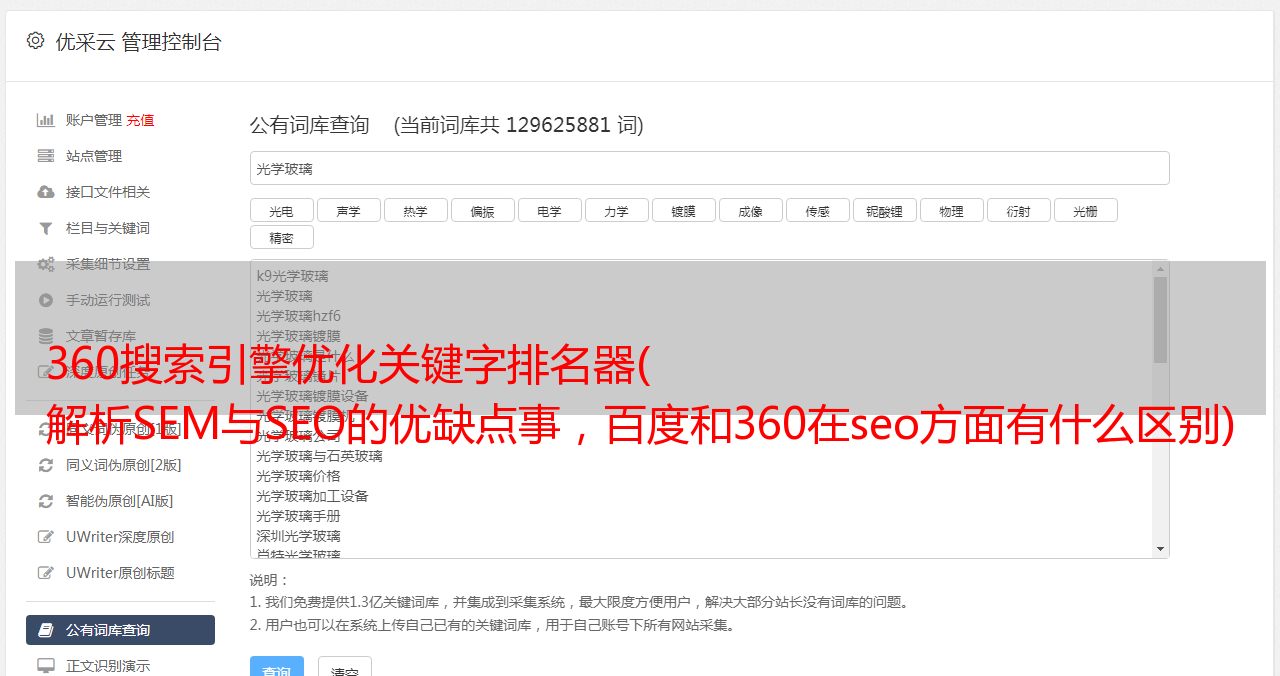
Task: Open 账户管理 in the sidebar
Action: (x=94, y=120)
